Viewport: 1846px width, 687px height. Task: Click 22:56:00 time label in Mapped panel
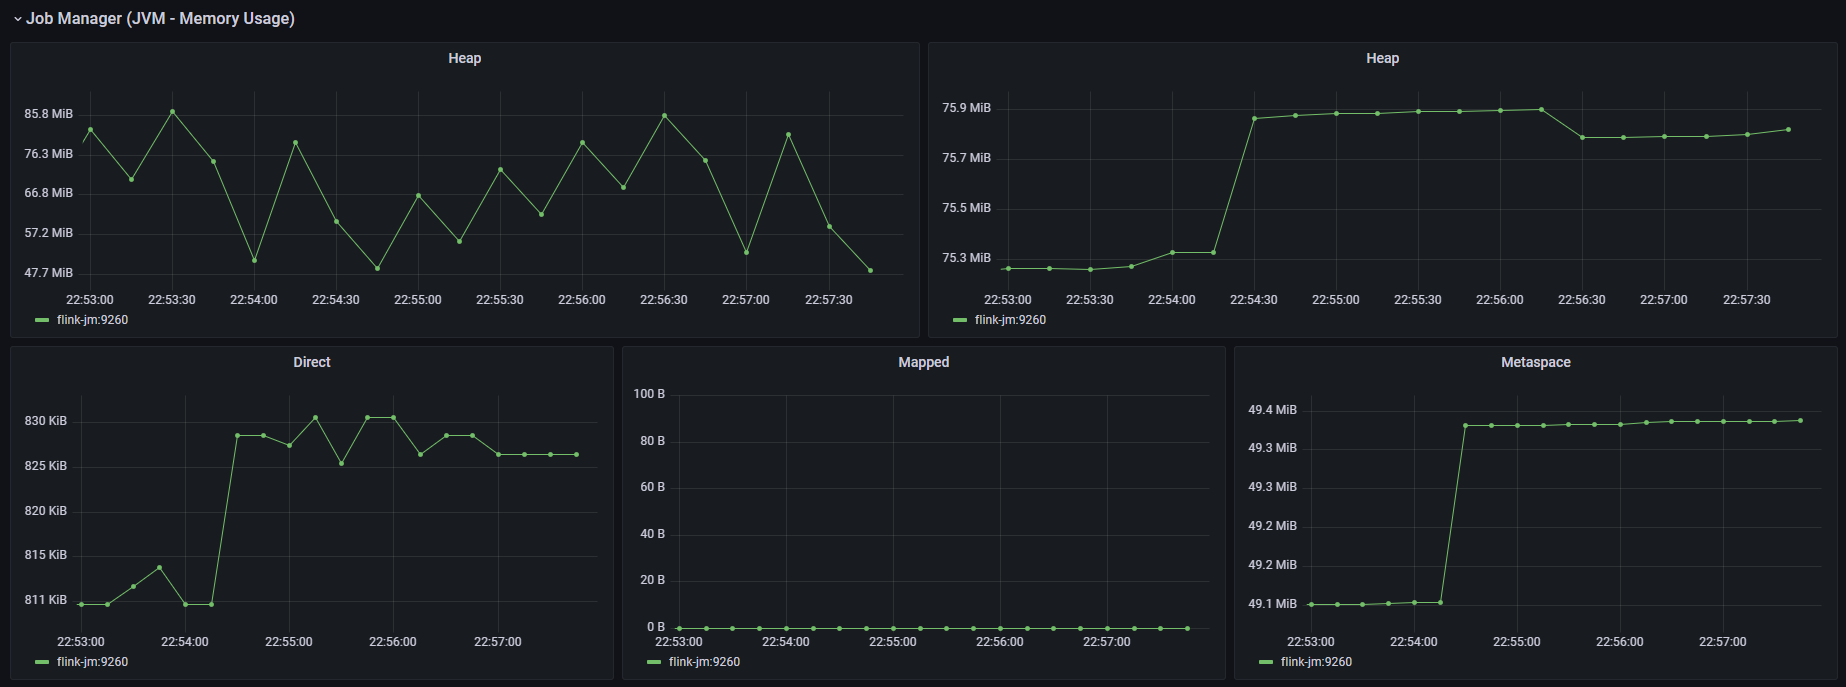coord(1000,642)
